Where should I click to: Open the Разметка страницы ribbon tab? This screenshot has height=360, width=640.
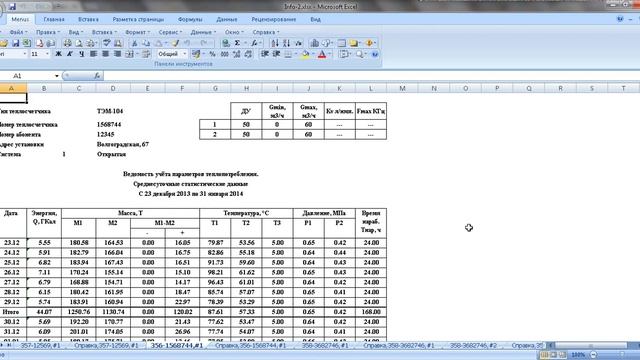click(138, 19)
